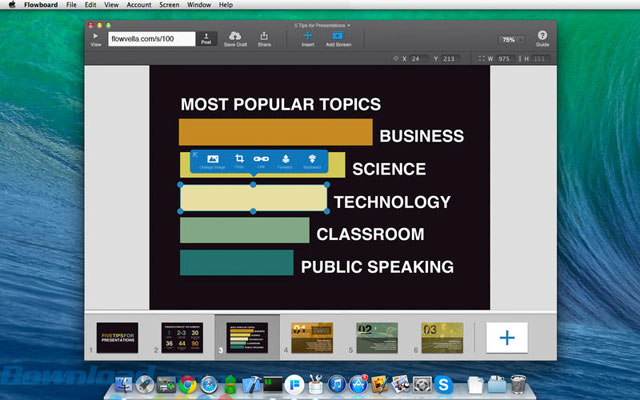Bring element Forward using popup icon

coord(285,159)
